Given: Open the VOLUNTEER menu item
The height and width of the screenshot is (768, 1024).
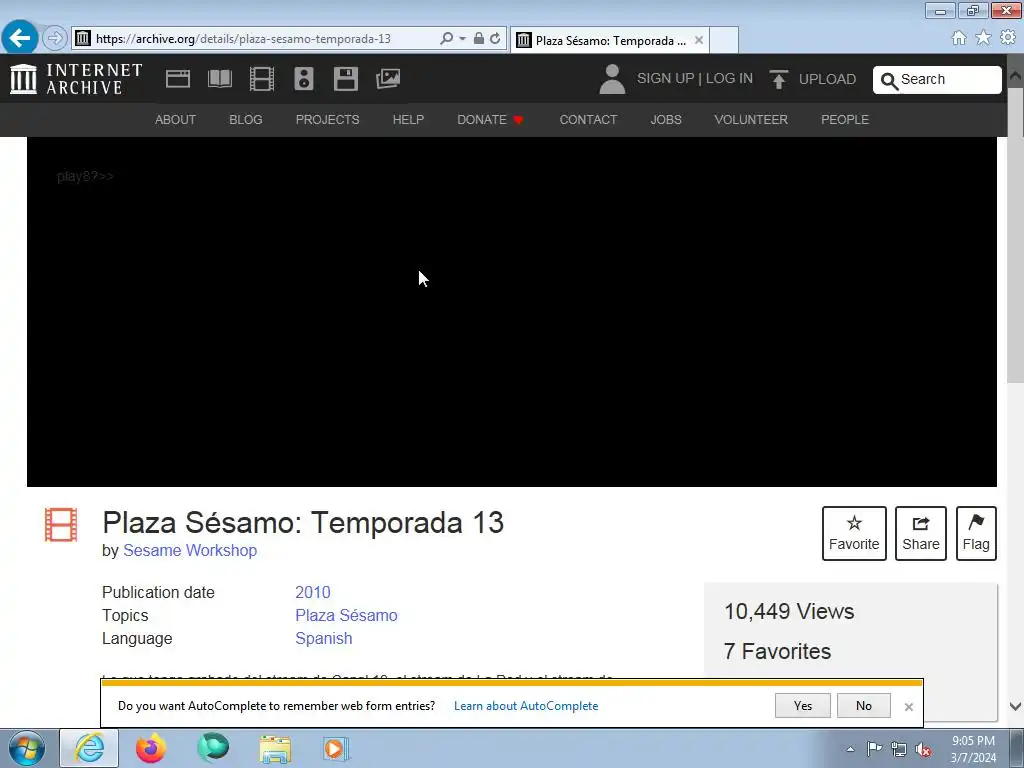Looking at the screenshot, I should 751,120.
